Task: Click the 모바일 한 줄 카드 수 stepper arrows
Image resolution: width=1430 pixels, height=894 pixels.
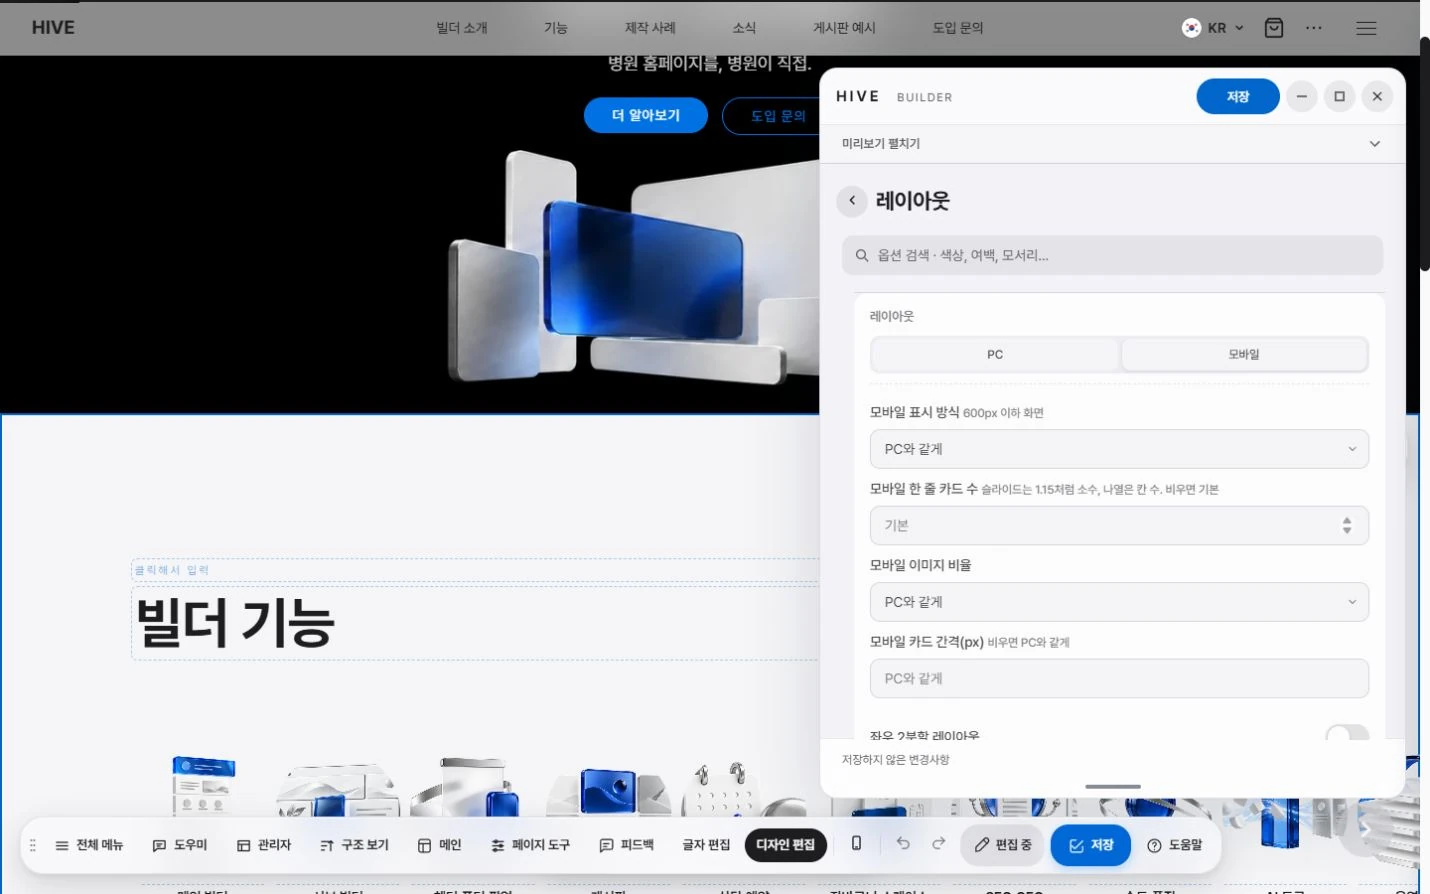Action: pos(1347,526)
